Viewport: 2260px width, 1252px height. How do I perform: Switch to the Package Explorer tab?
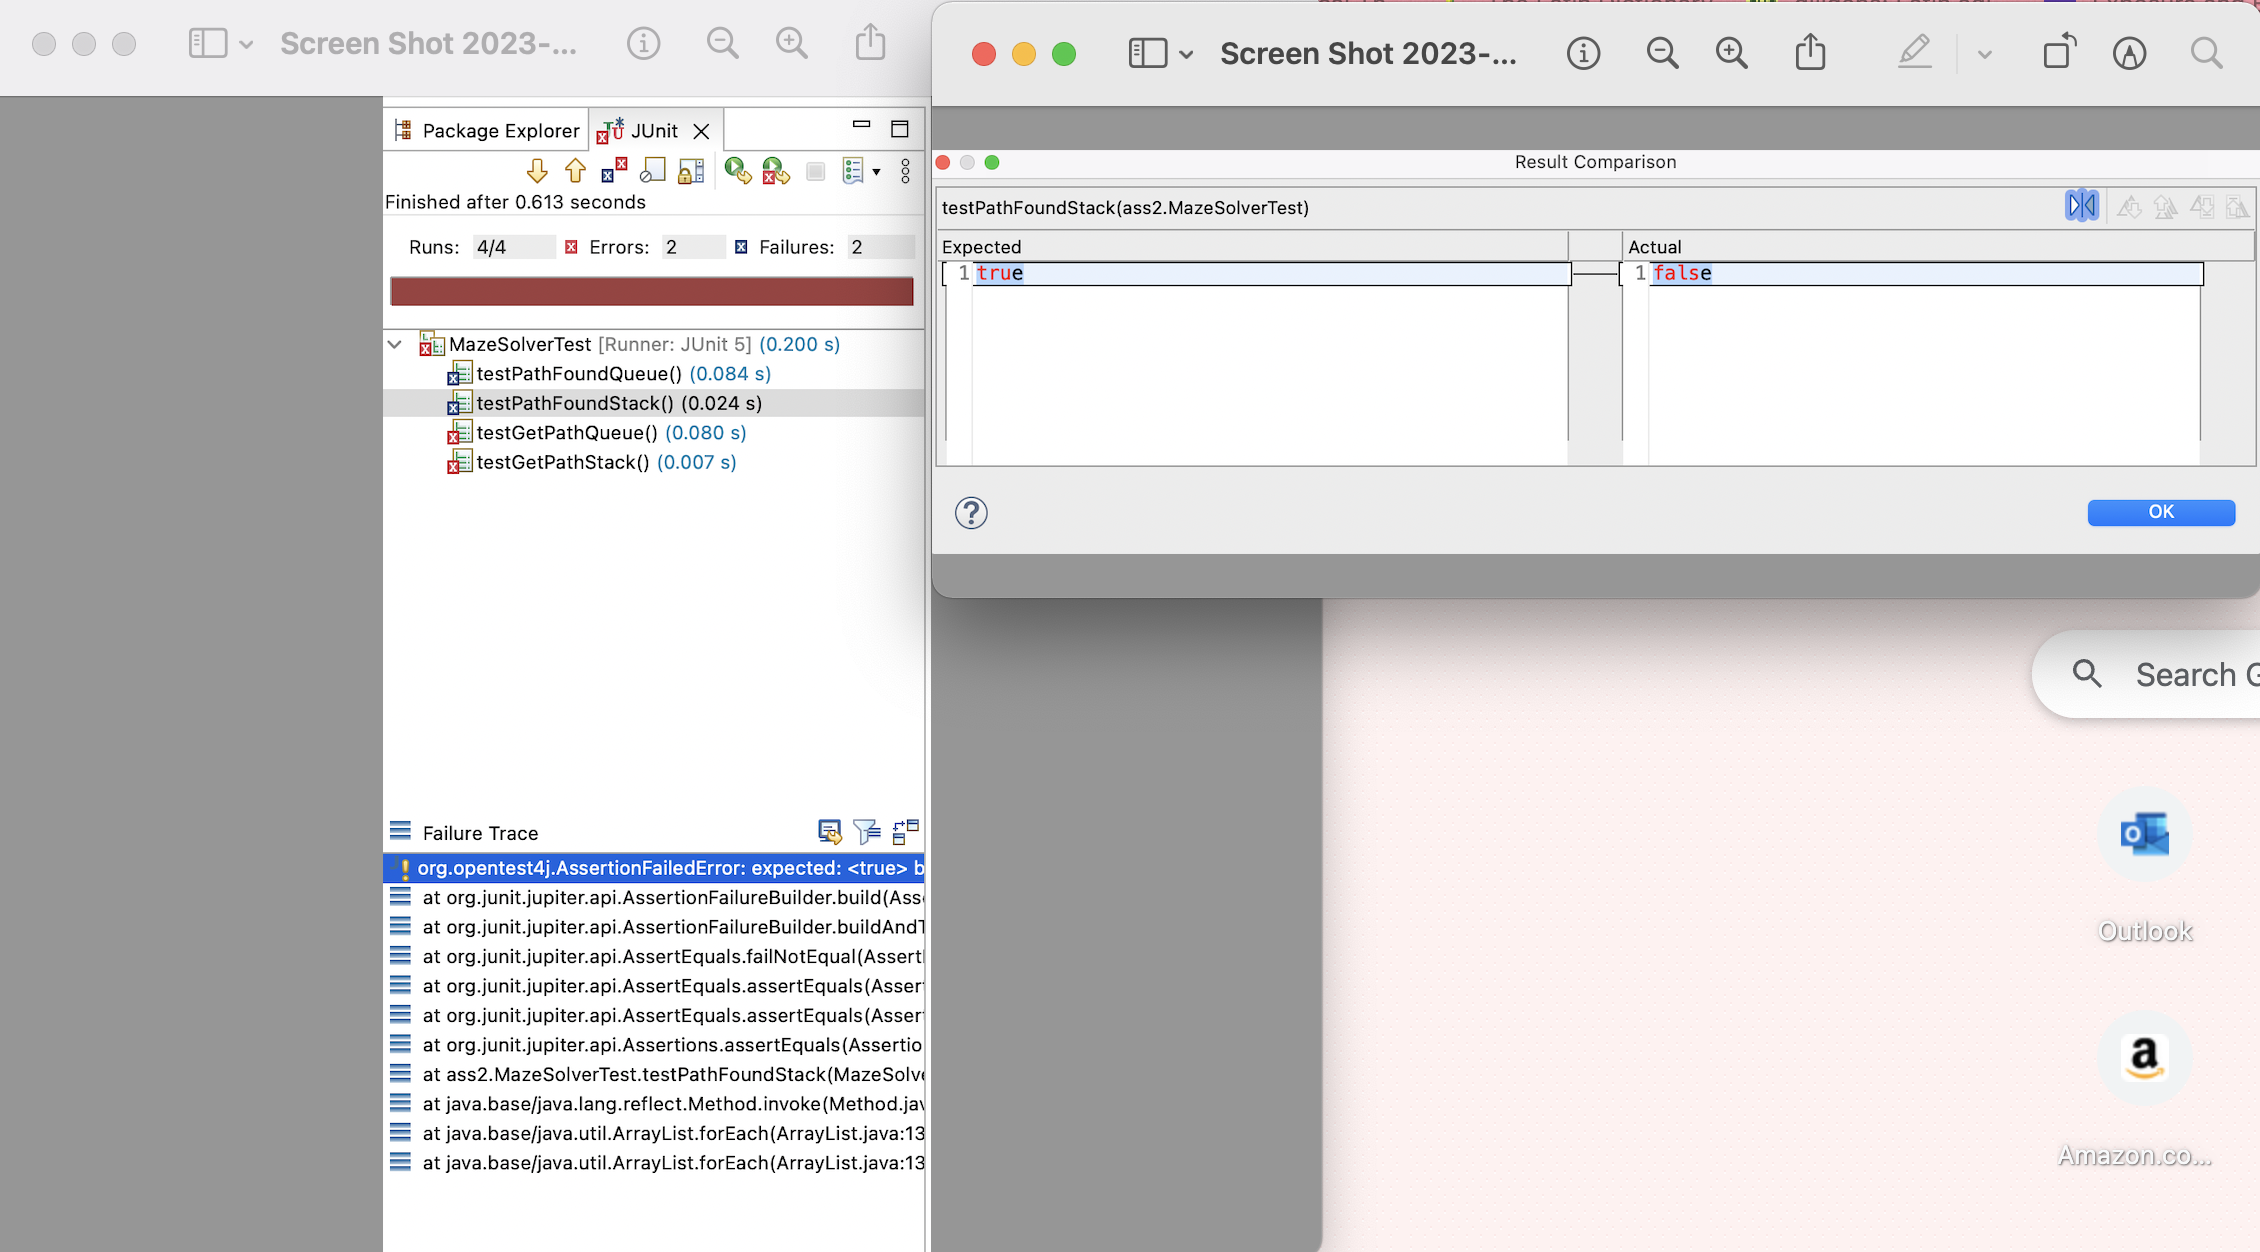tap(487, 131)
